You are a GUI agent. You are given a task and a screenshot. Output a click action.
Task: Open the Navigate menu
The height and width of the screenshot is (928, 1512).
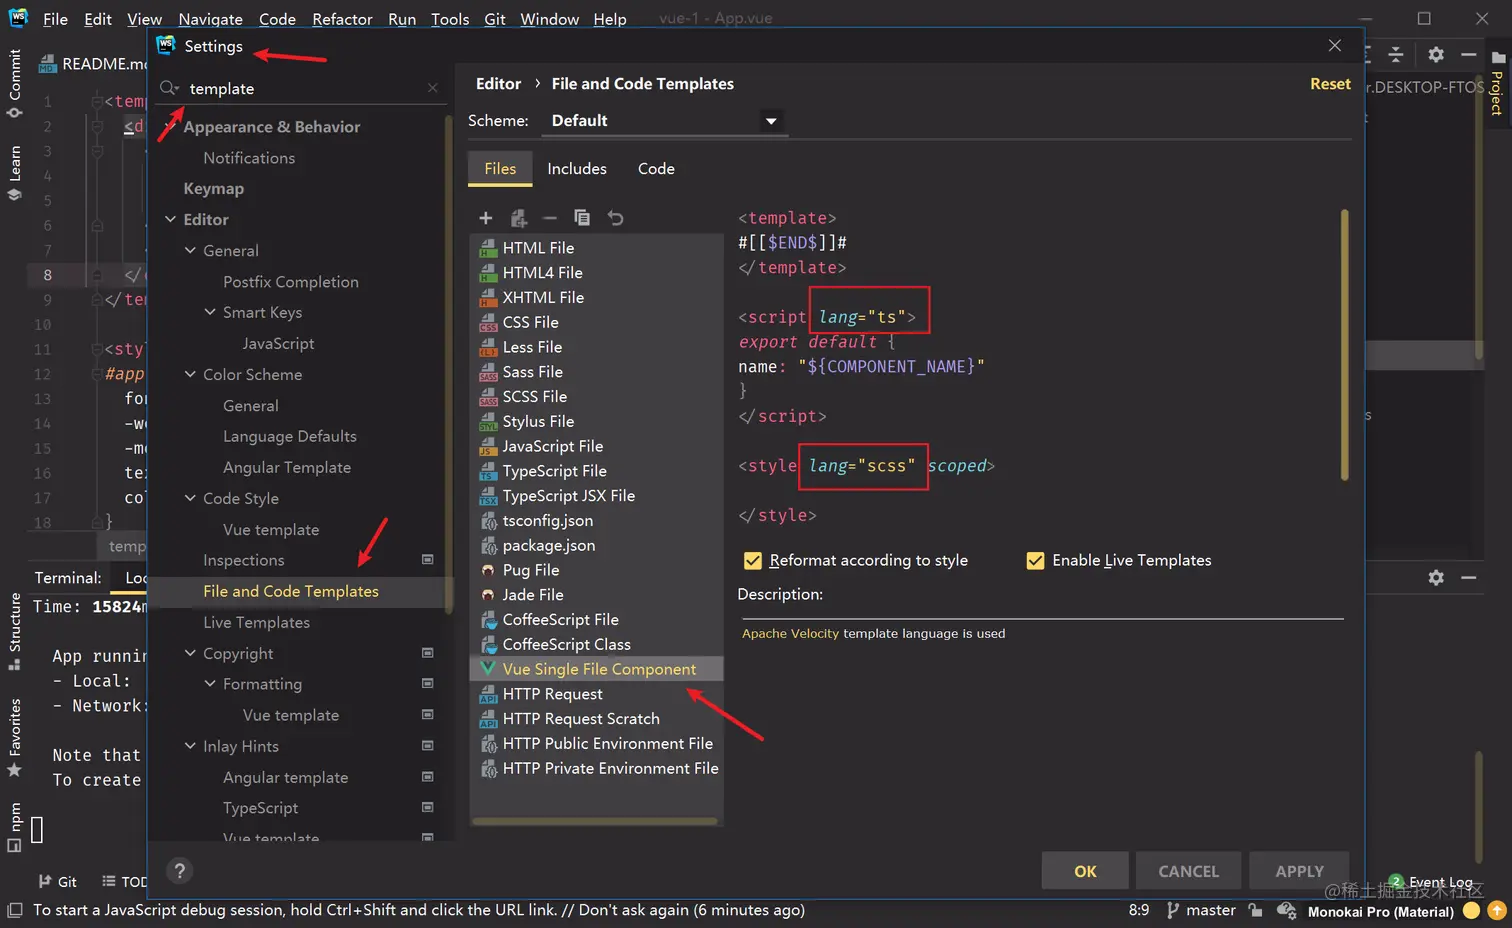point(210,19)
